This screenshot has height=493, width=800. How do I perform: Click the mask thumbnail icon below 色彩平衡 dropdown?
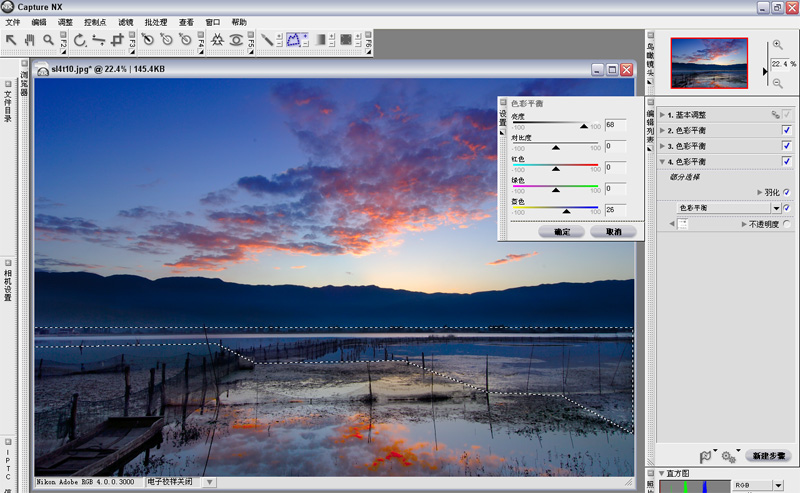683,224
